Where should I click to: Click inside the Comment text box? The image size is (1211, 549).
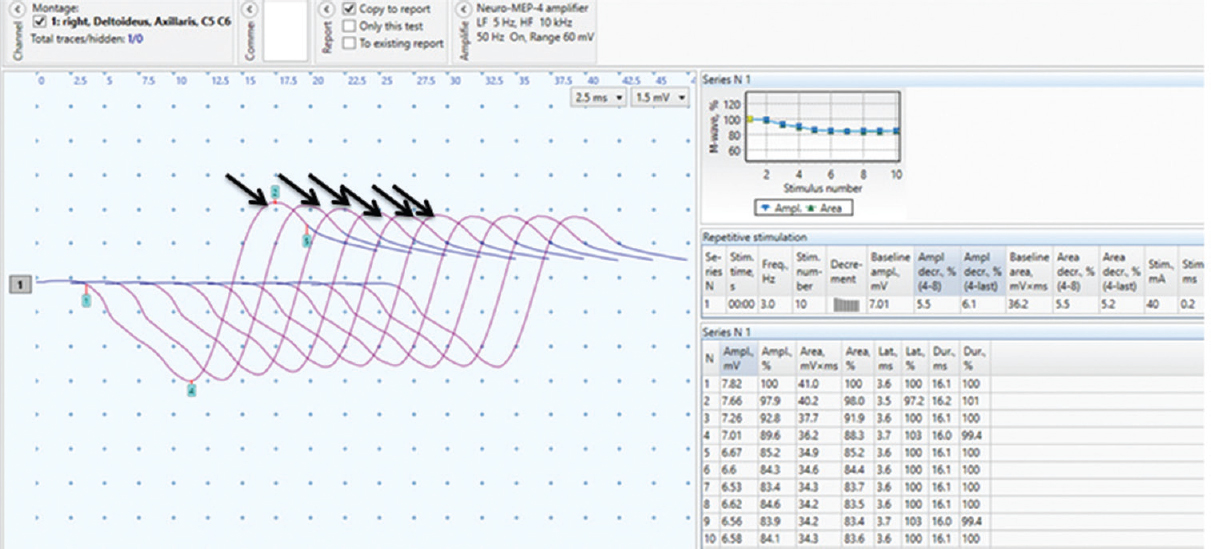285,31
